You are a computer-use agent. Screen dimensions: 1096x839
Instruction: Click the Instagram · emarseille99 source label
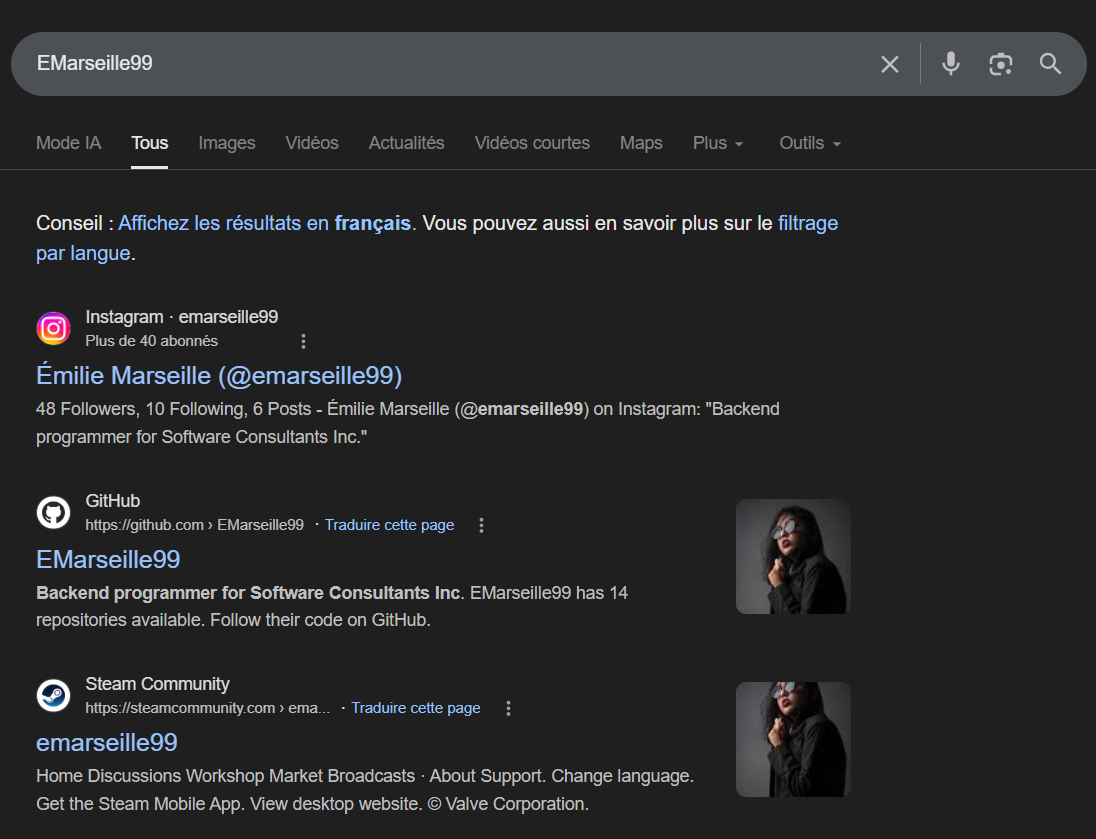(182, 317)
